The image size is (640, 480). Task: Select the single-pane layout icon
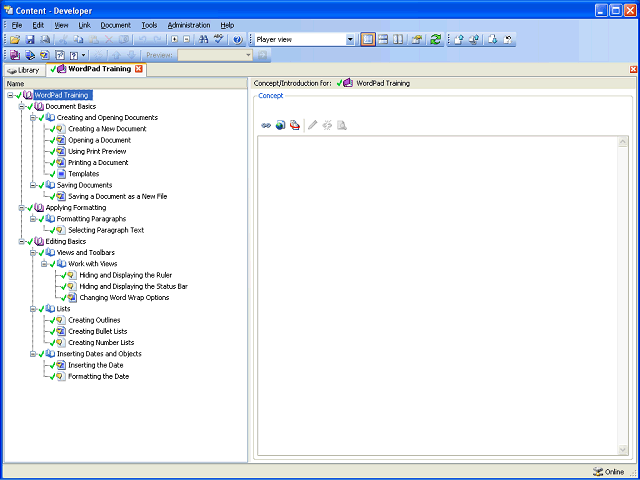(368, 40)
